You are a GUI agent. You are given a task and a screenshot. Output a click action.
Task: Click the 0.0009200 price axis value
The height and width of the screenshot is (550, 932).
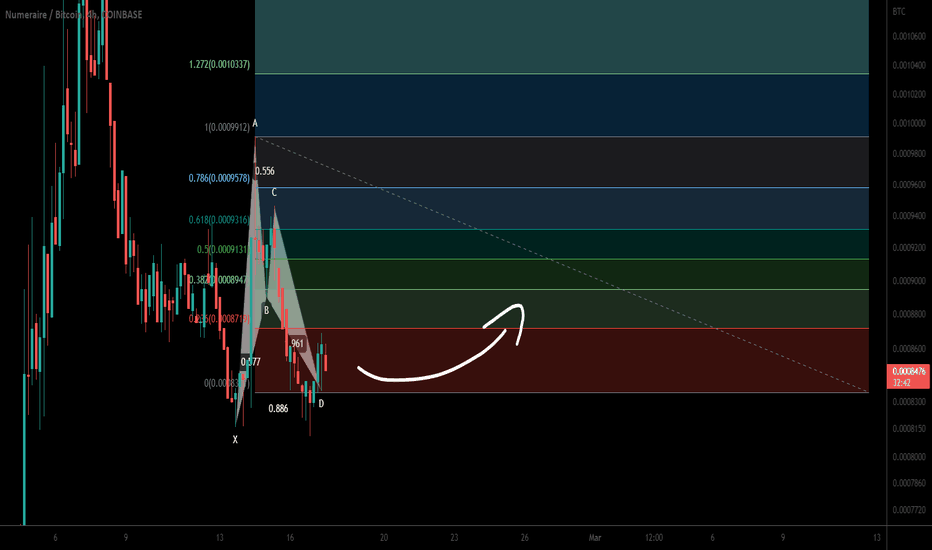coord(909,247)
